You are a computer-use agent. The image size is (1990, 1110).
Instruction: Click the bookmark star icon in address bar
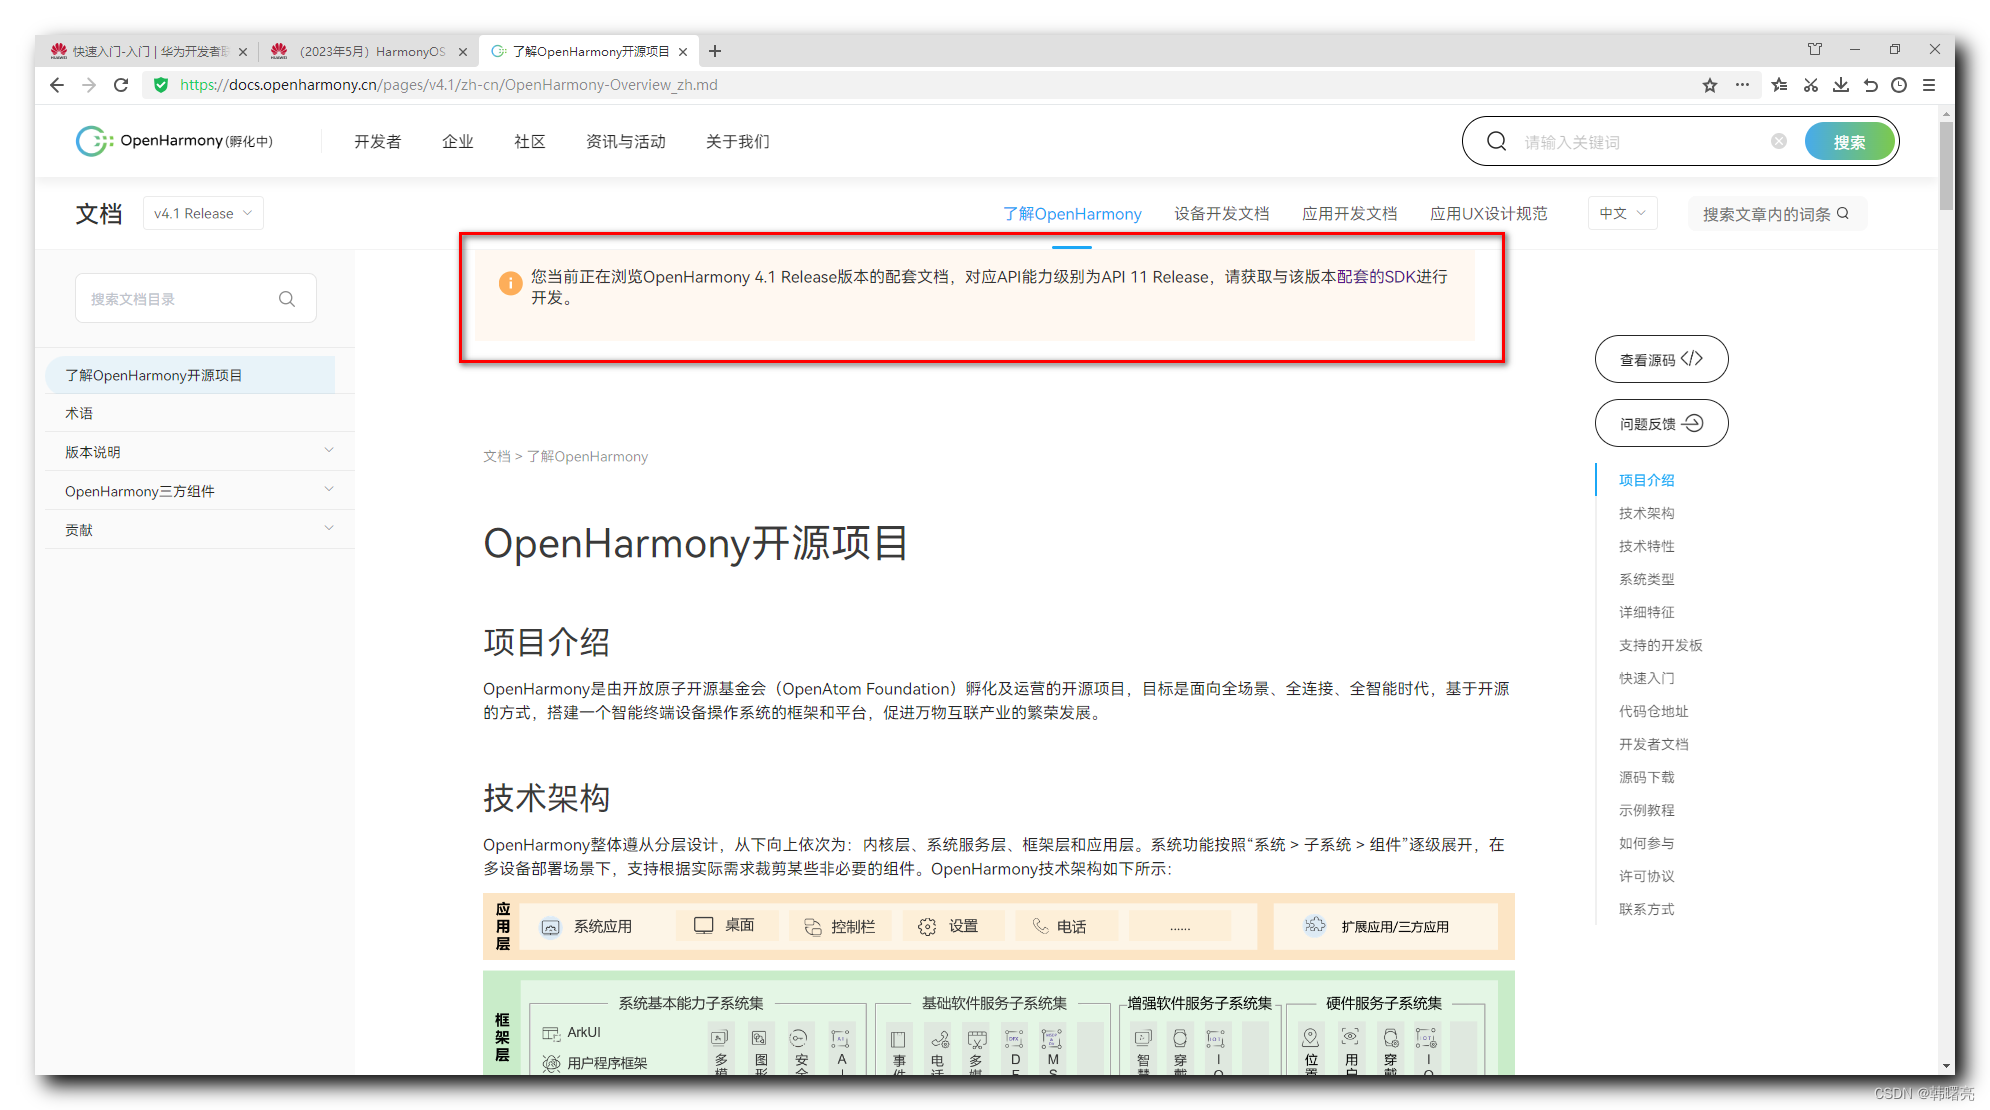pos(1710,85)
